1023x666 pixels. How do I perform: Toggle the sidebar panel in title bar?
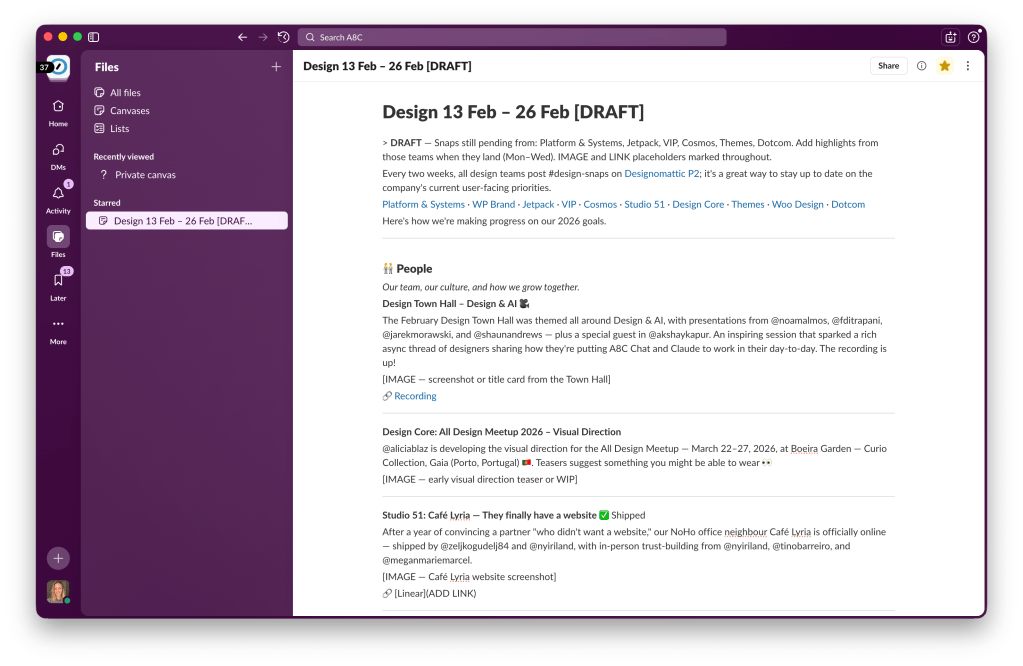93,37
